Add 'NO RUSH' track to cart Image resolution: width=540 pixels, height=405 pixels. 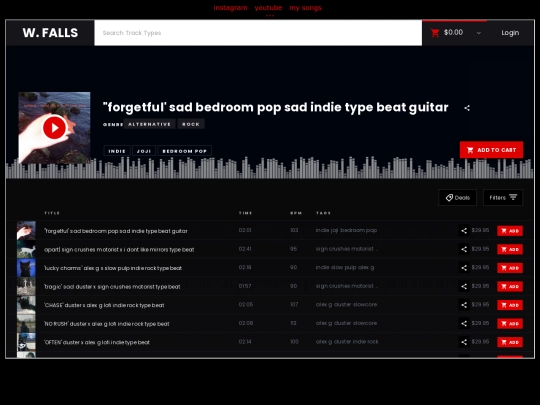(x=510, y=324)
